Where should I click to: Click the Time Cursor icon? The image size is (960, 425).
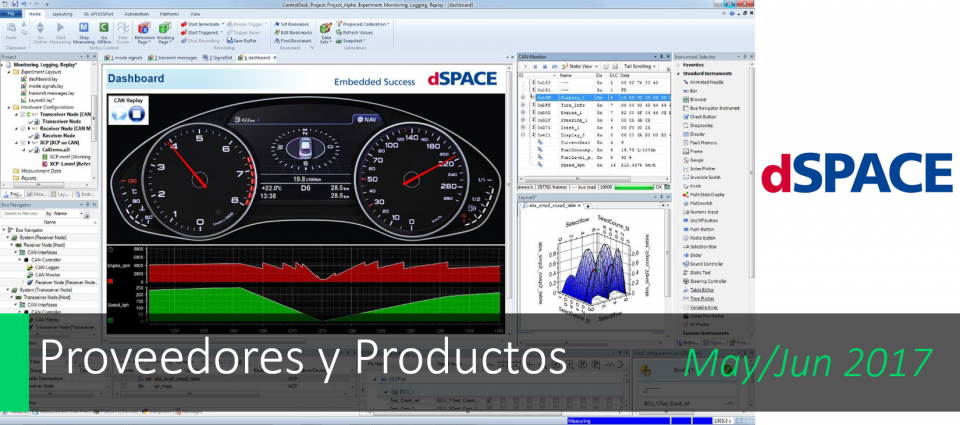click(123, 28)
